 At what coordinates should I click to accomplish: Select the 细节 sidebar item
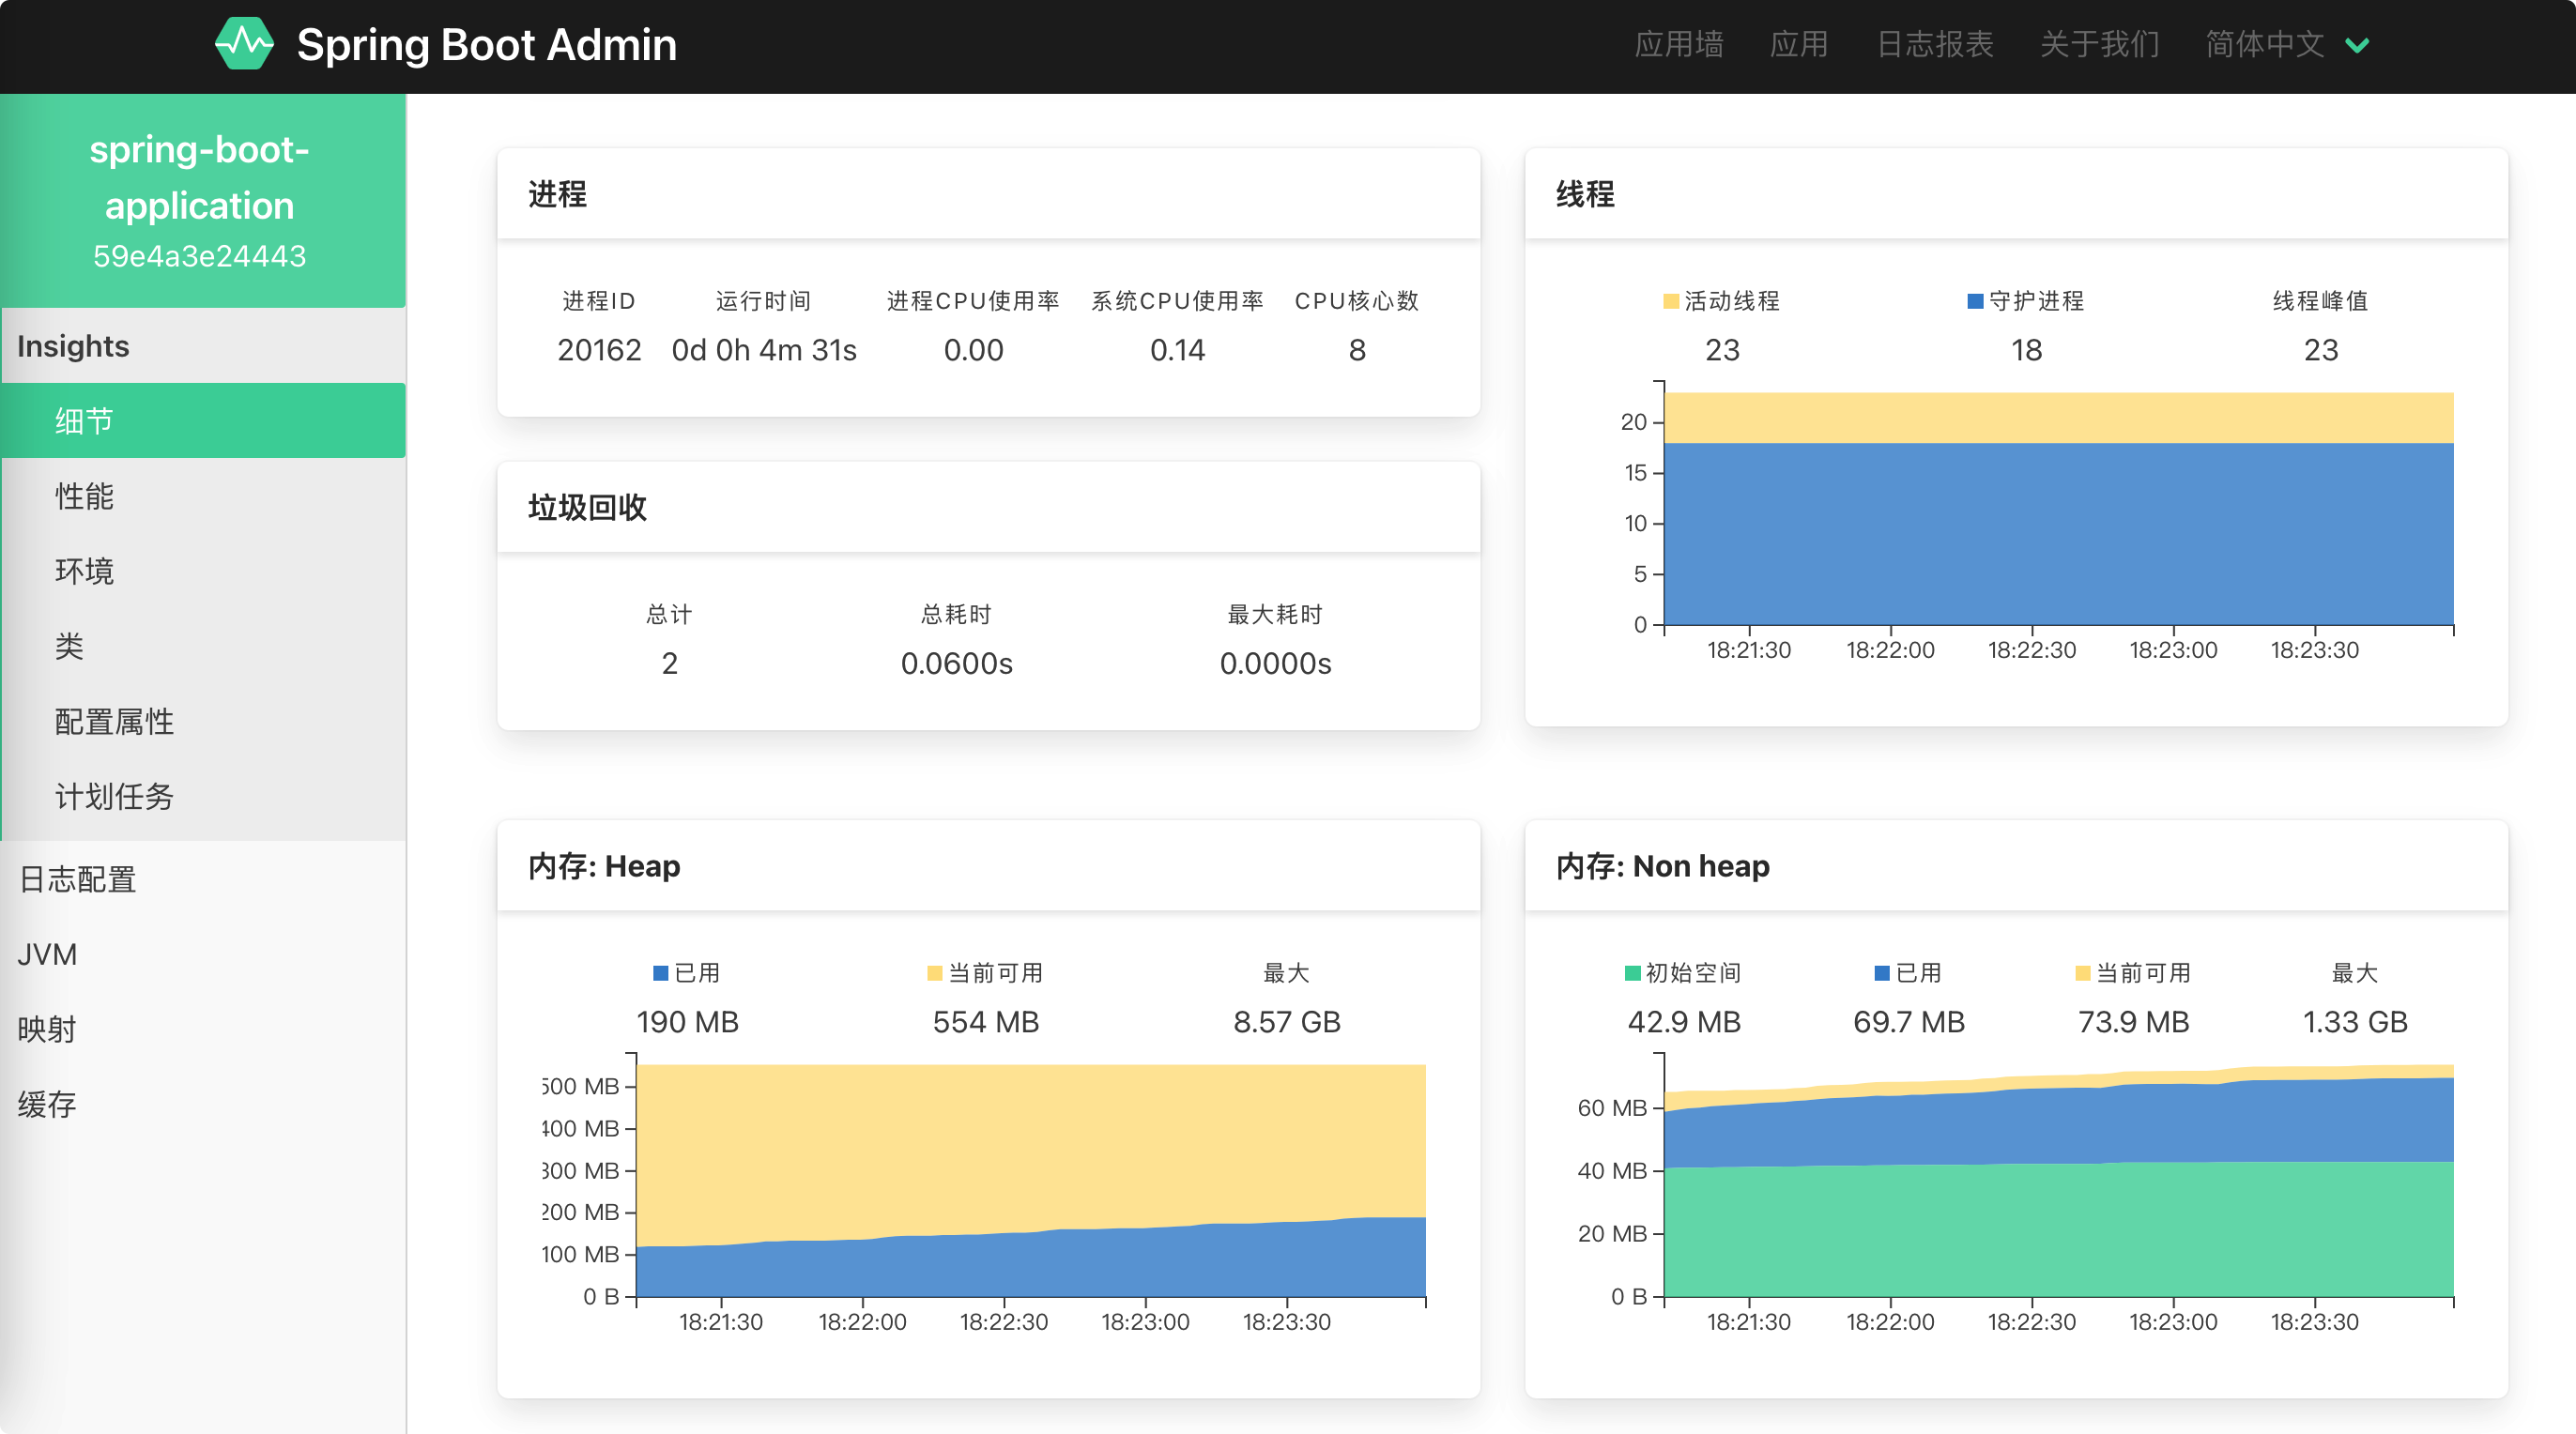point(203,420)
